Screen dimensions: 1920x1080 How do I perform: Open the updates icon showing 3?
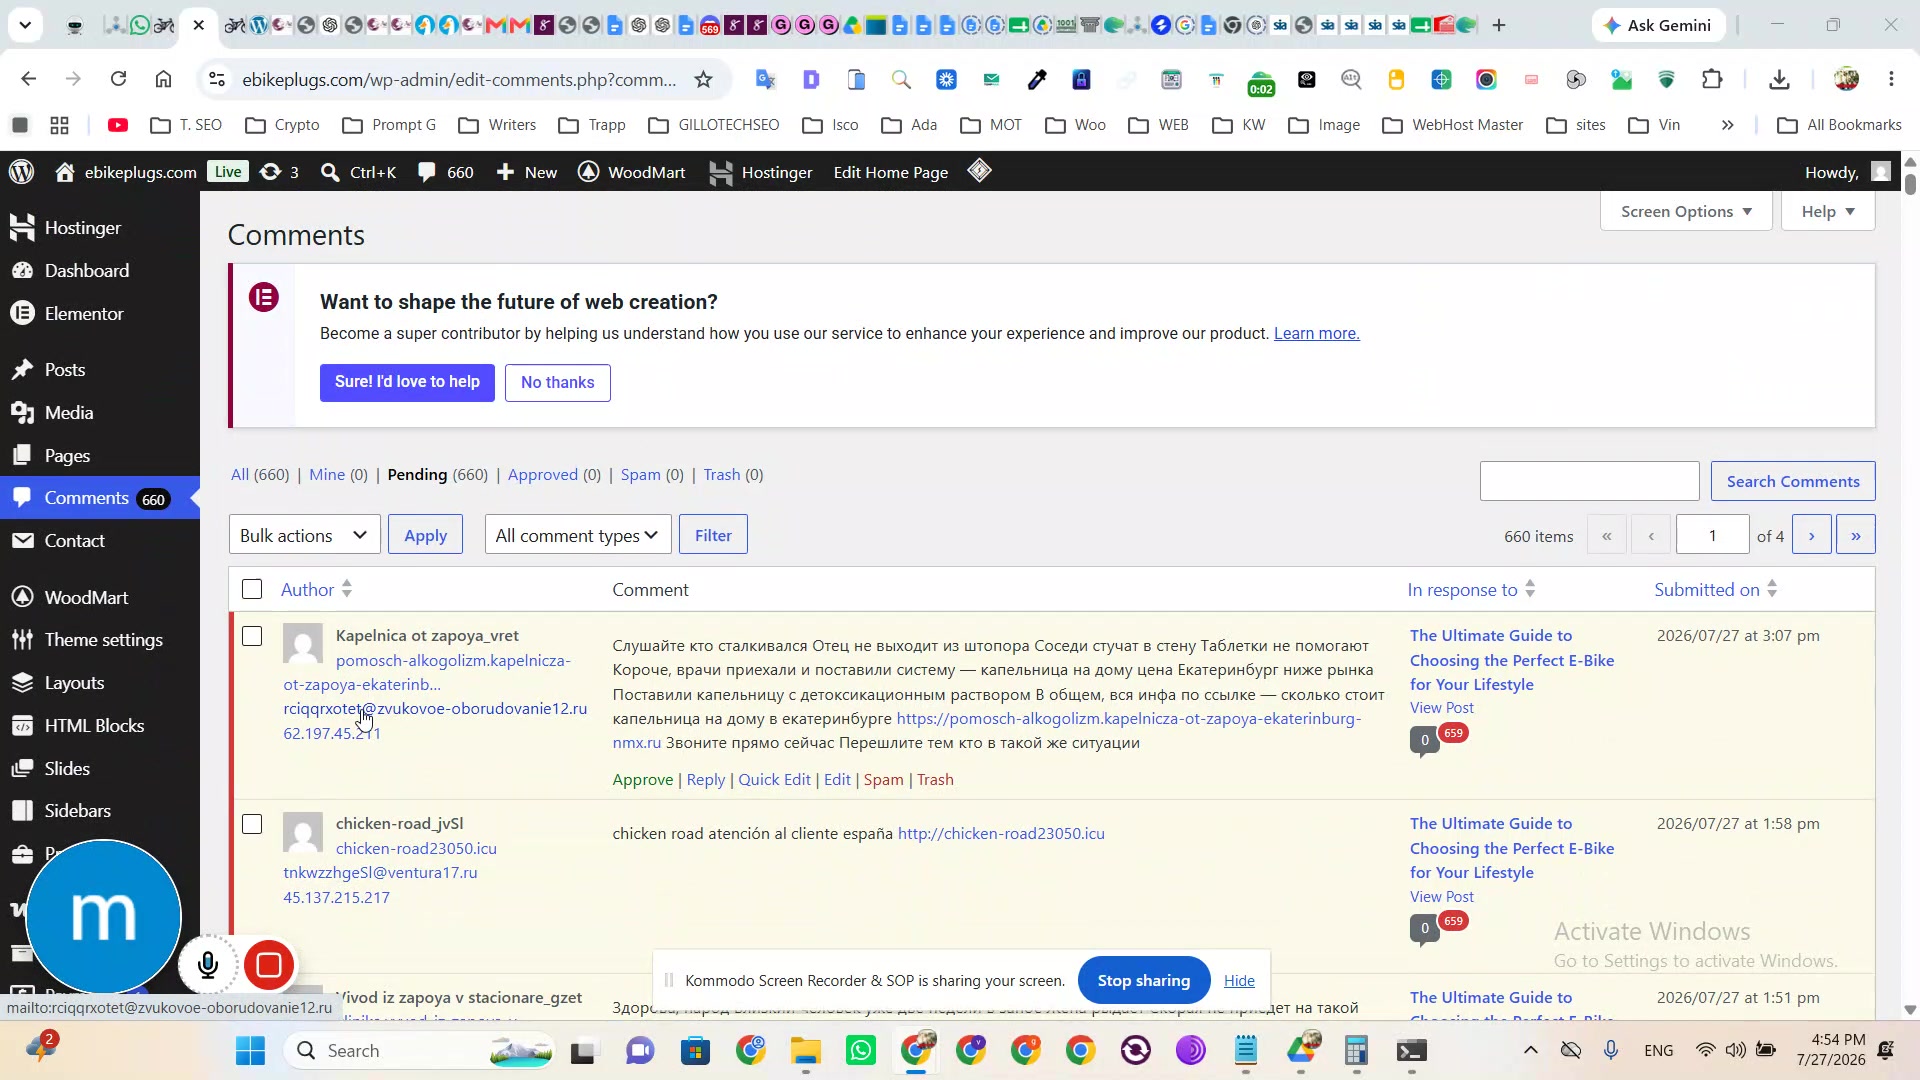[279, 172]
